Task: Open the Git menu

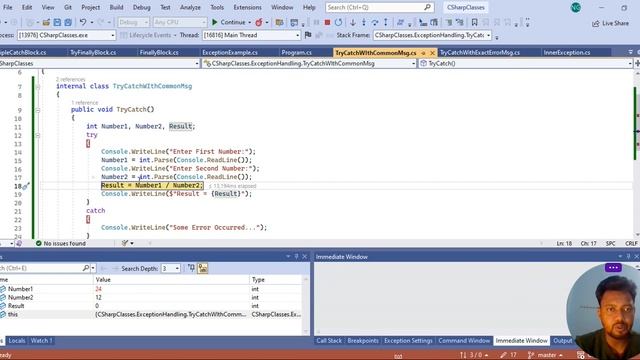Action: 68,7
